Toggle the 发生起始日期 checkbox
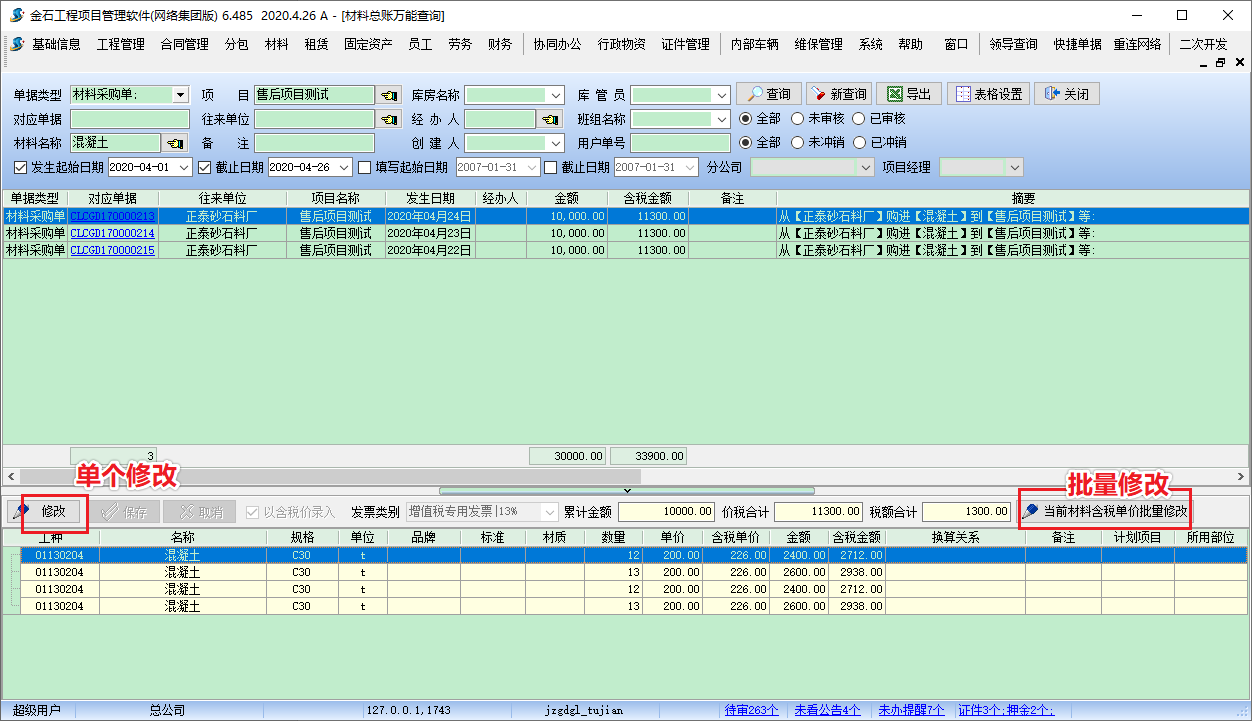Viewport: 1252px width, 721px height. point(21,167)
